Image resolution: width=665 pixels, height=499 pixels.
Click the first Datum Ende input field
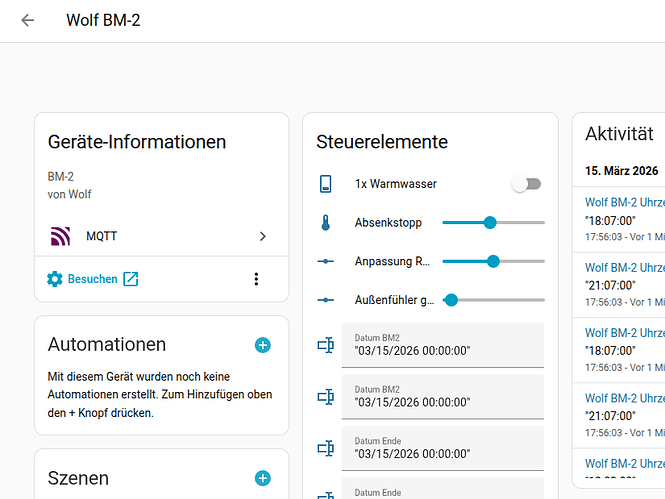tap(442, 448)
